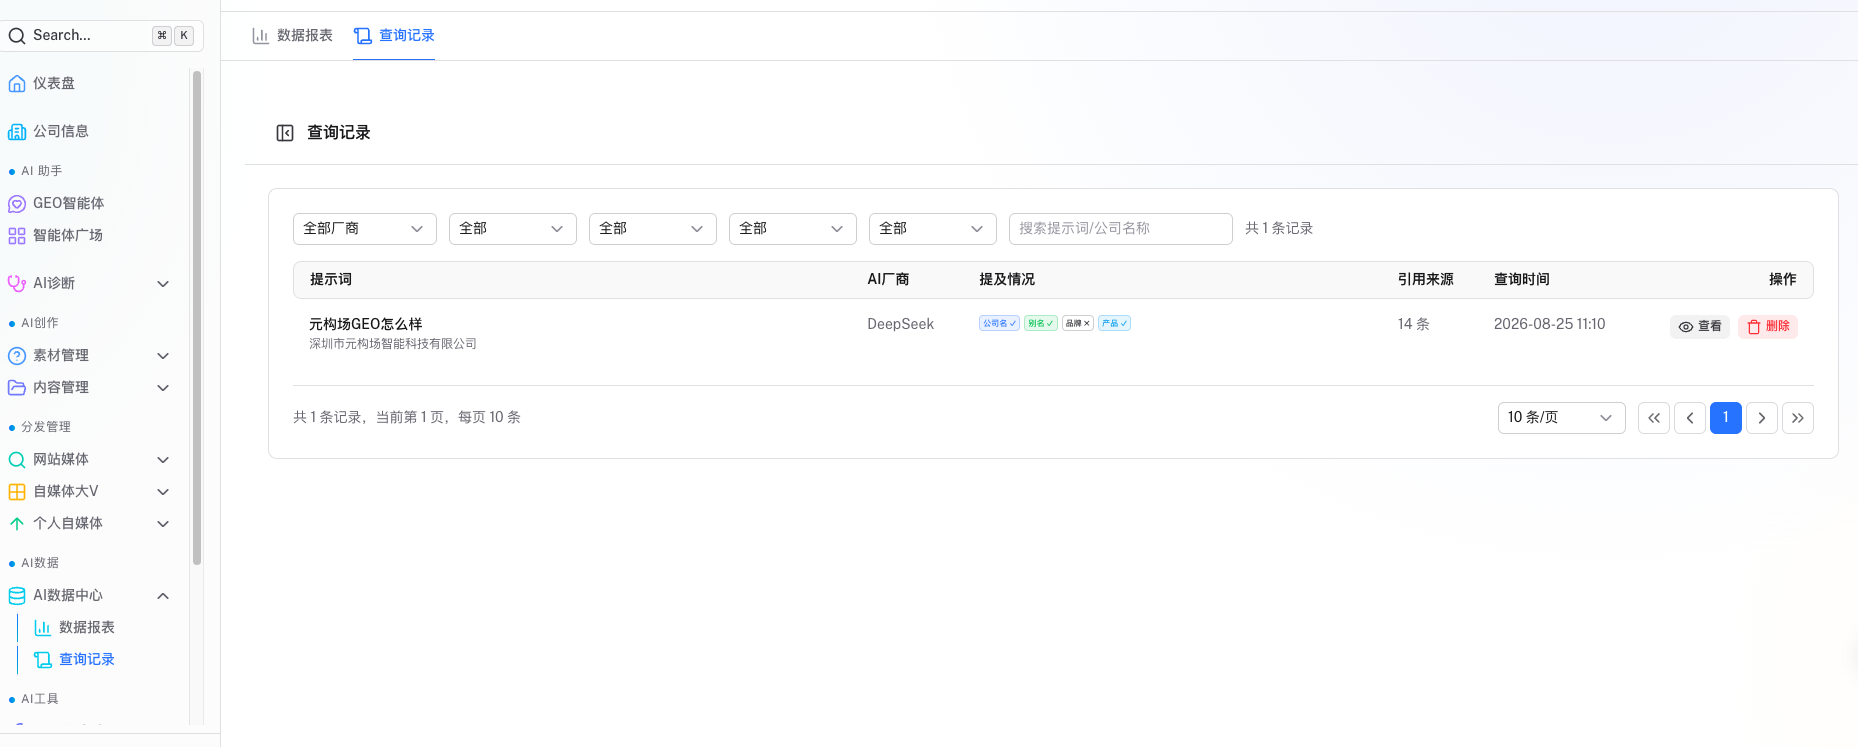Screen dimensions: 1858x747
Task: Open 智能体广场 label in the sidebar
Action: coord(68,236)
